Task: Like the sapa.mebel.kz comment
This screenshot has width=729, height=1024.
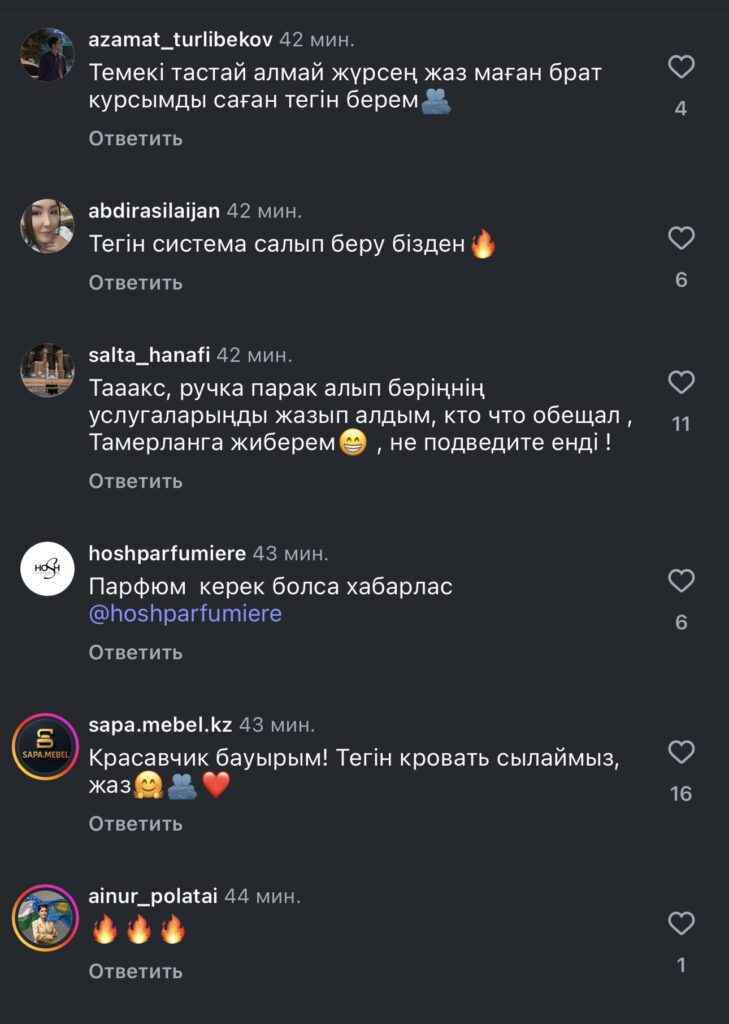Action: (x=681, y=753)
